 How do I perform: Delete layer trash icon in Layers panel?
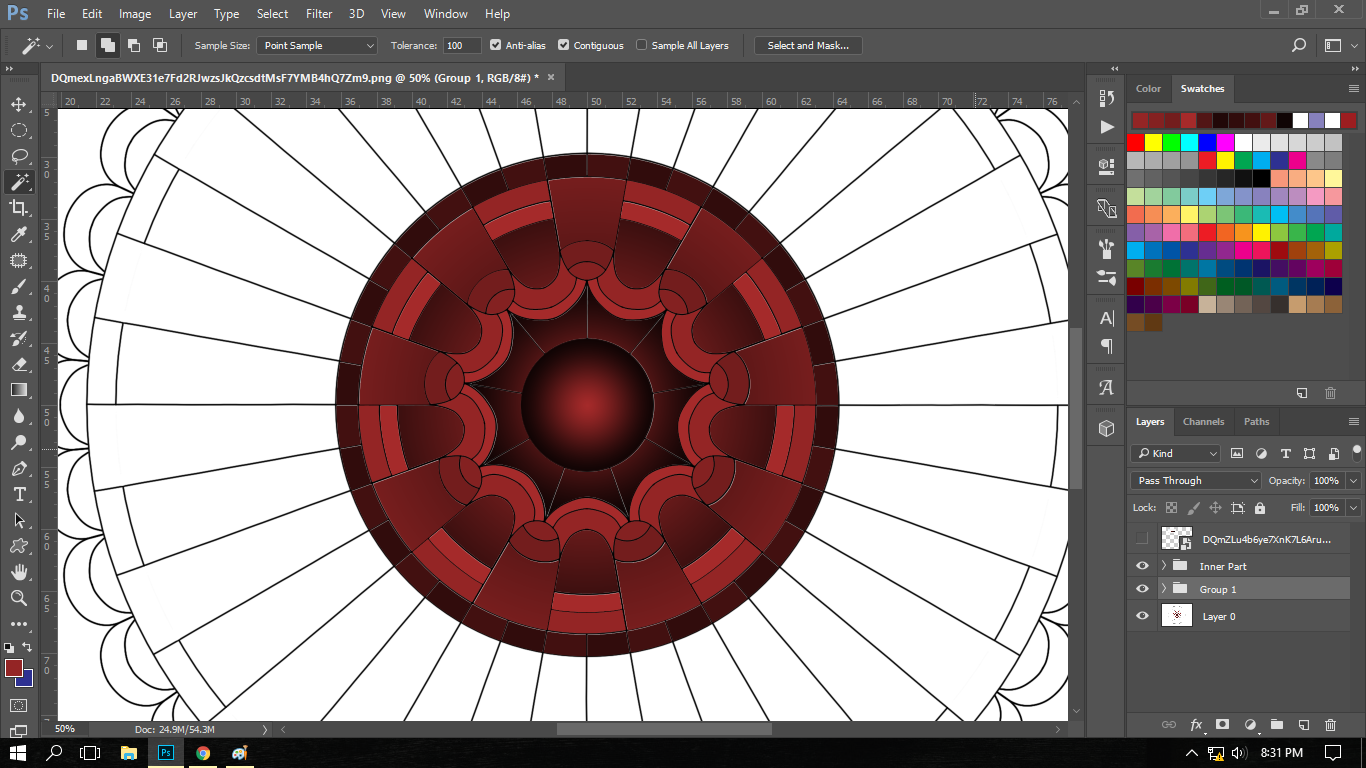point(1330,725)
